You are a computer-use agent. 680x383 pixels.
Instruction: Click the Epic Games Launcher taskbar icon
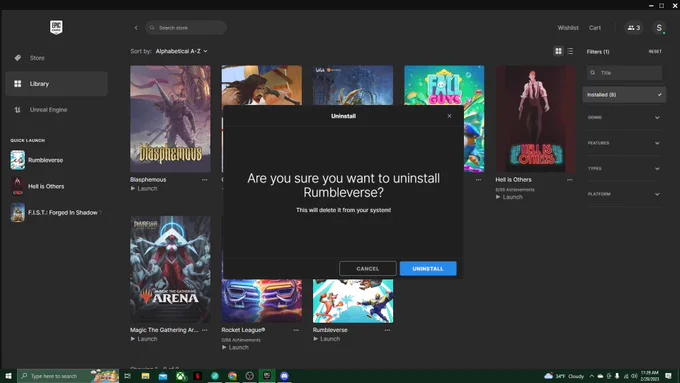[x=267, y=376]
